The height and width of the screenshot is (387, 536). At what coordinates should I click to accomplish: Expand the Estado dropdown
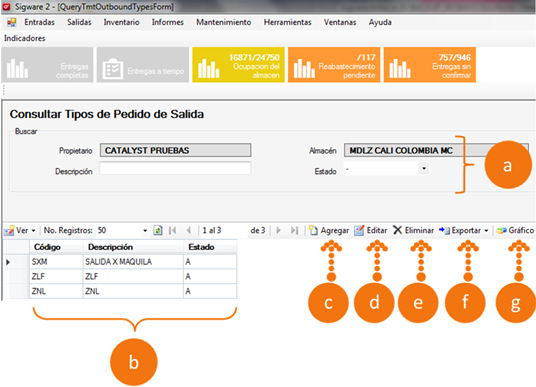[424, 169]
